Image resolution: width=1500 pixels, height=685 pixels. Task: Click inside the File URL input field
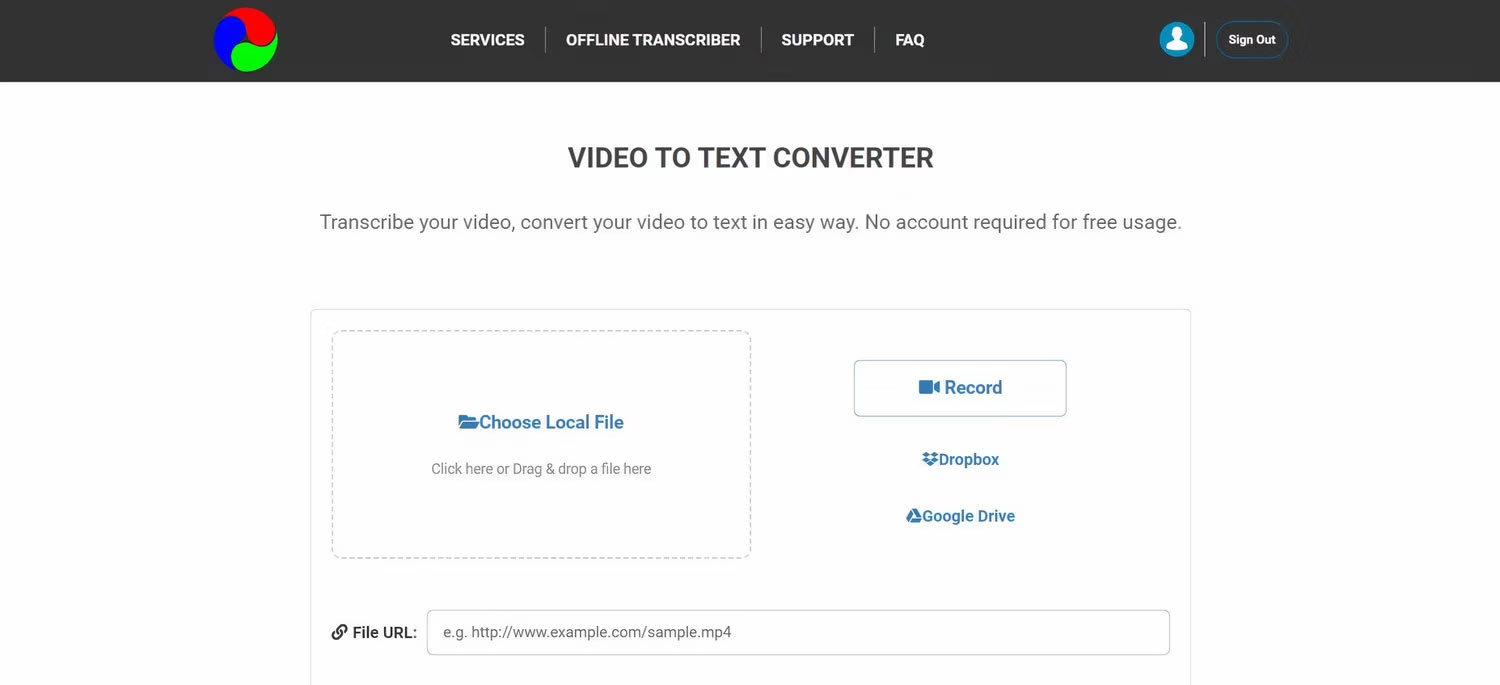point(797,631)
